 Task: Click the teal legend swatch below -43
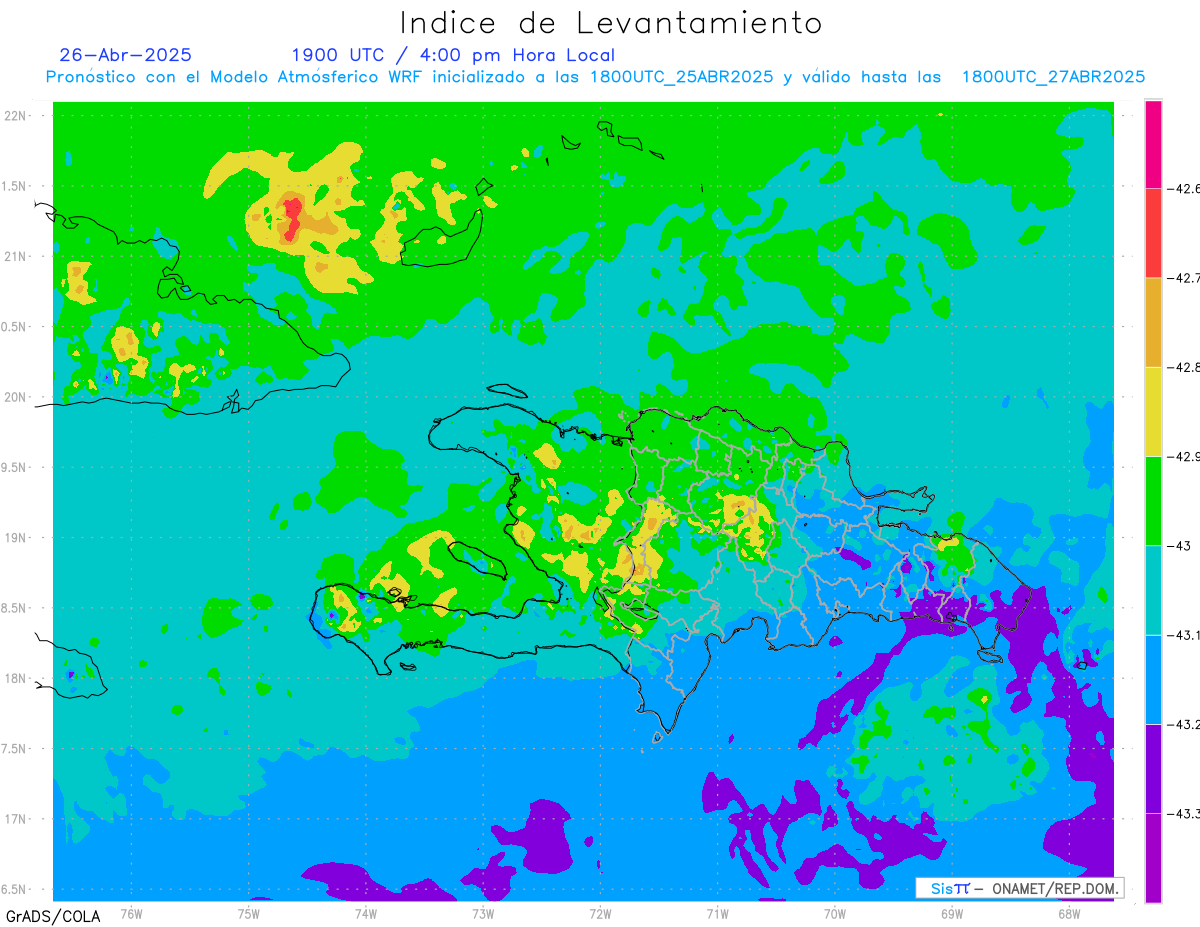1153,590
